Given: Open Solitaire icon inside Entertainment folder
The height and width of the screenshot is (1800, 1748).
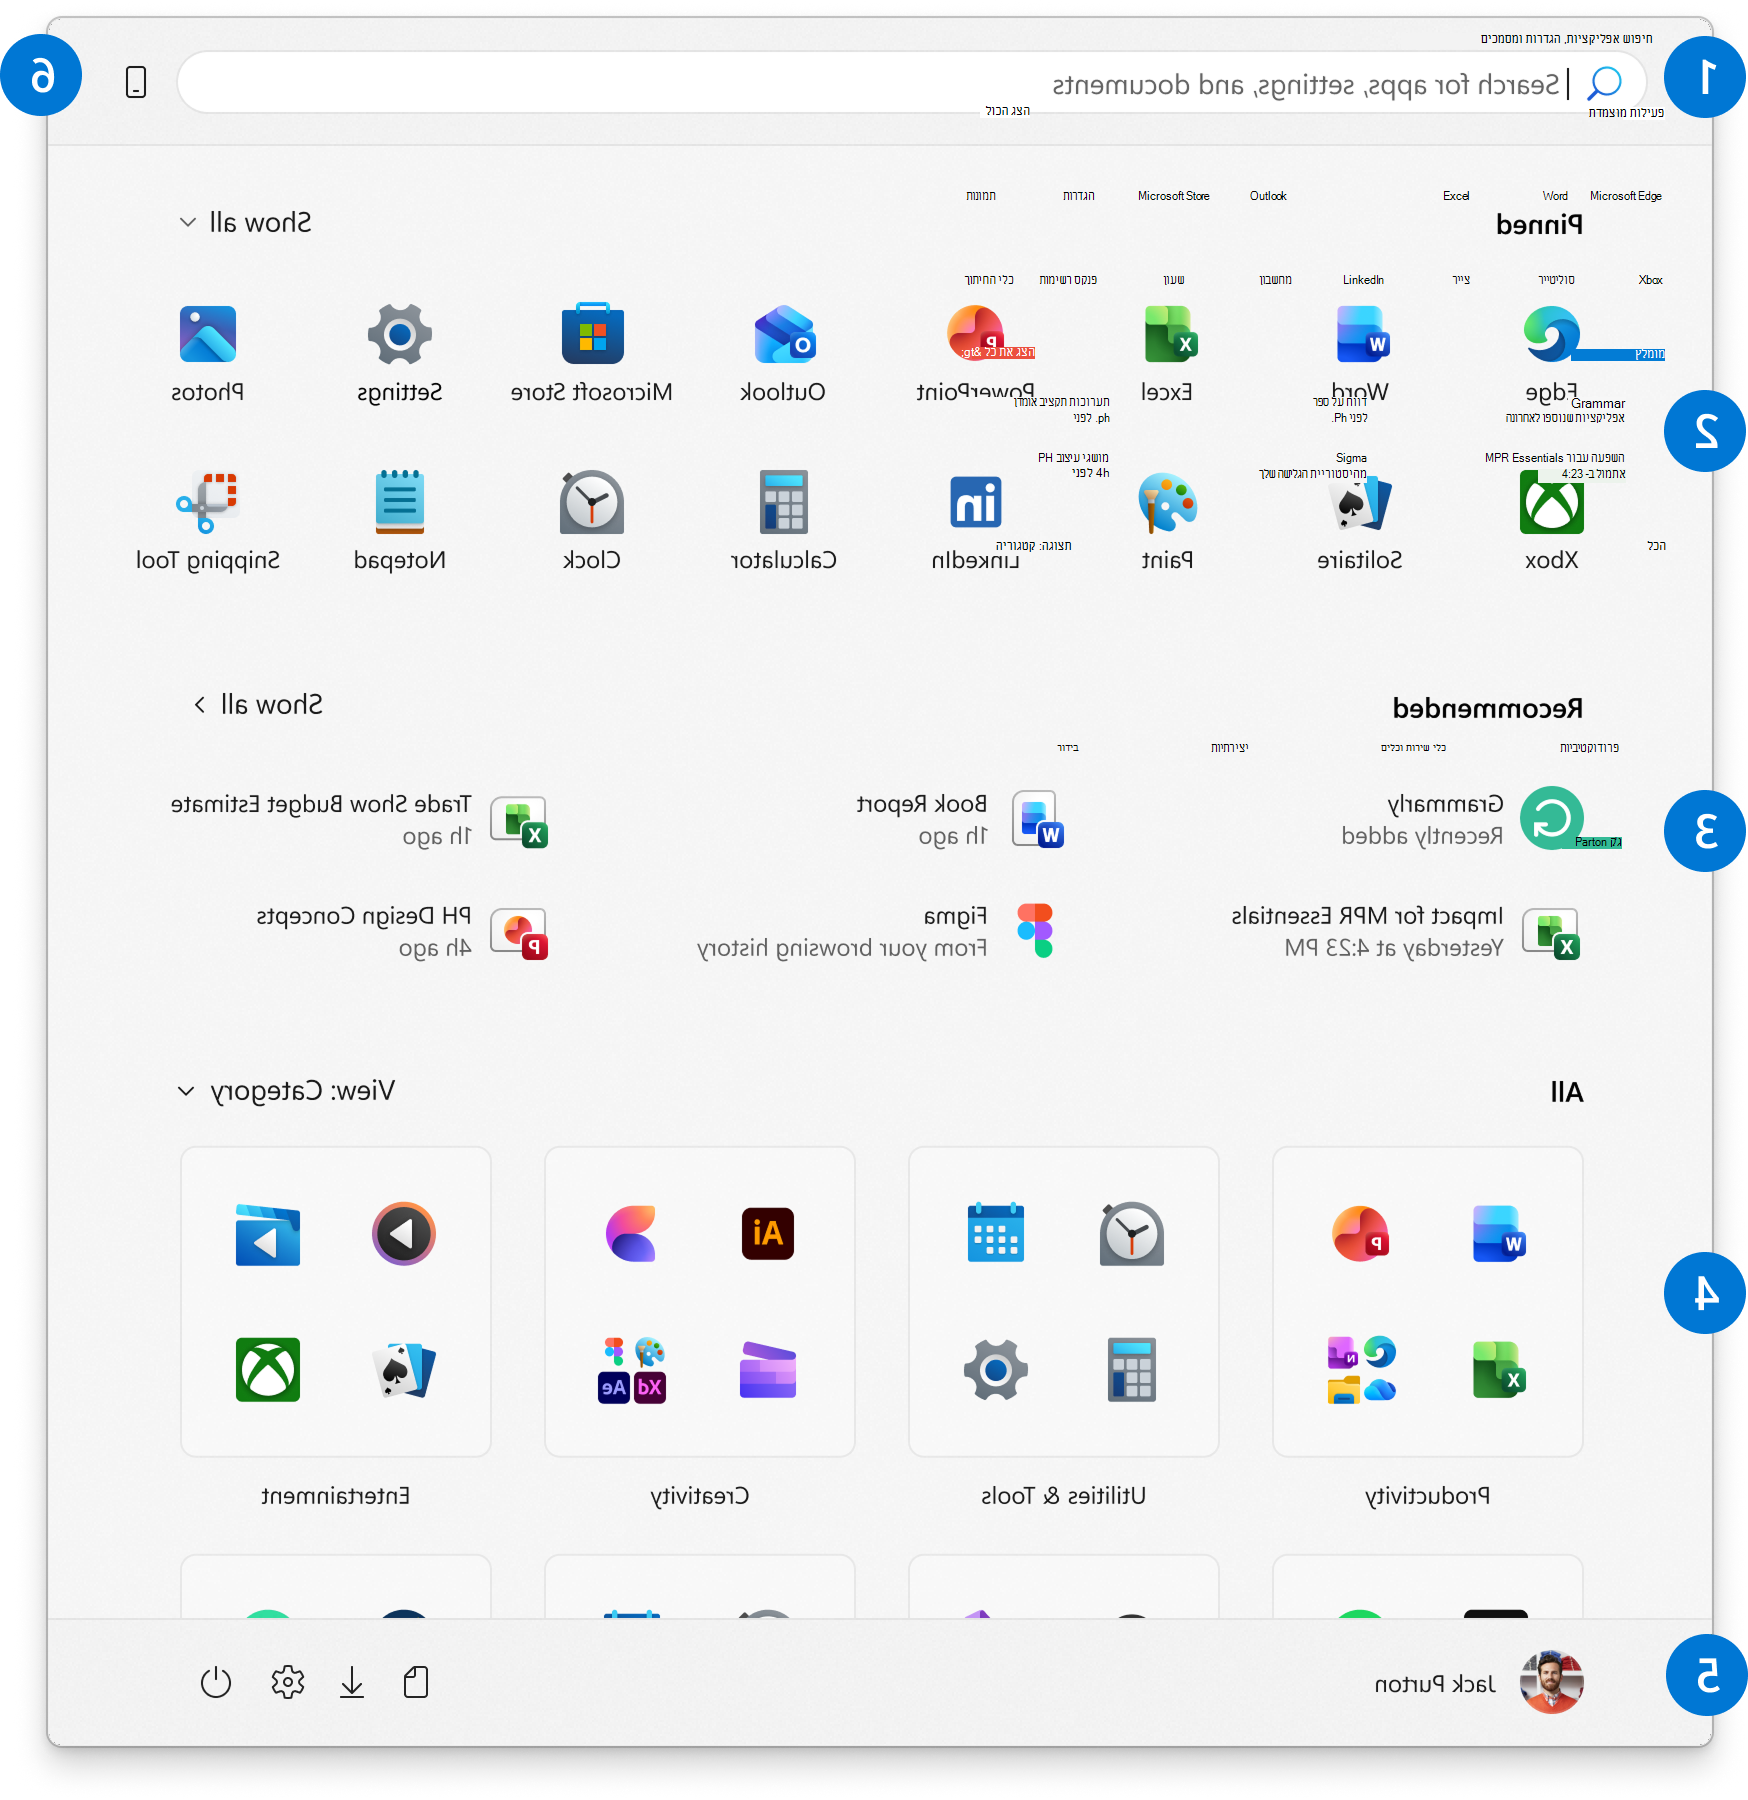Looking at the screenshot, I should pos(404,1370).
